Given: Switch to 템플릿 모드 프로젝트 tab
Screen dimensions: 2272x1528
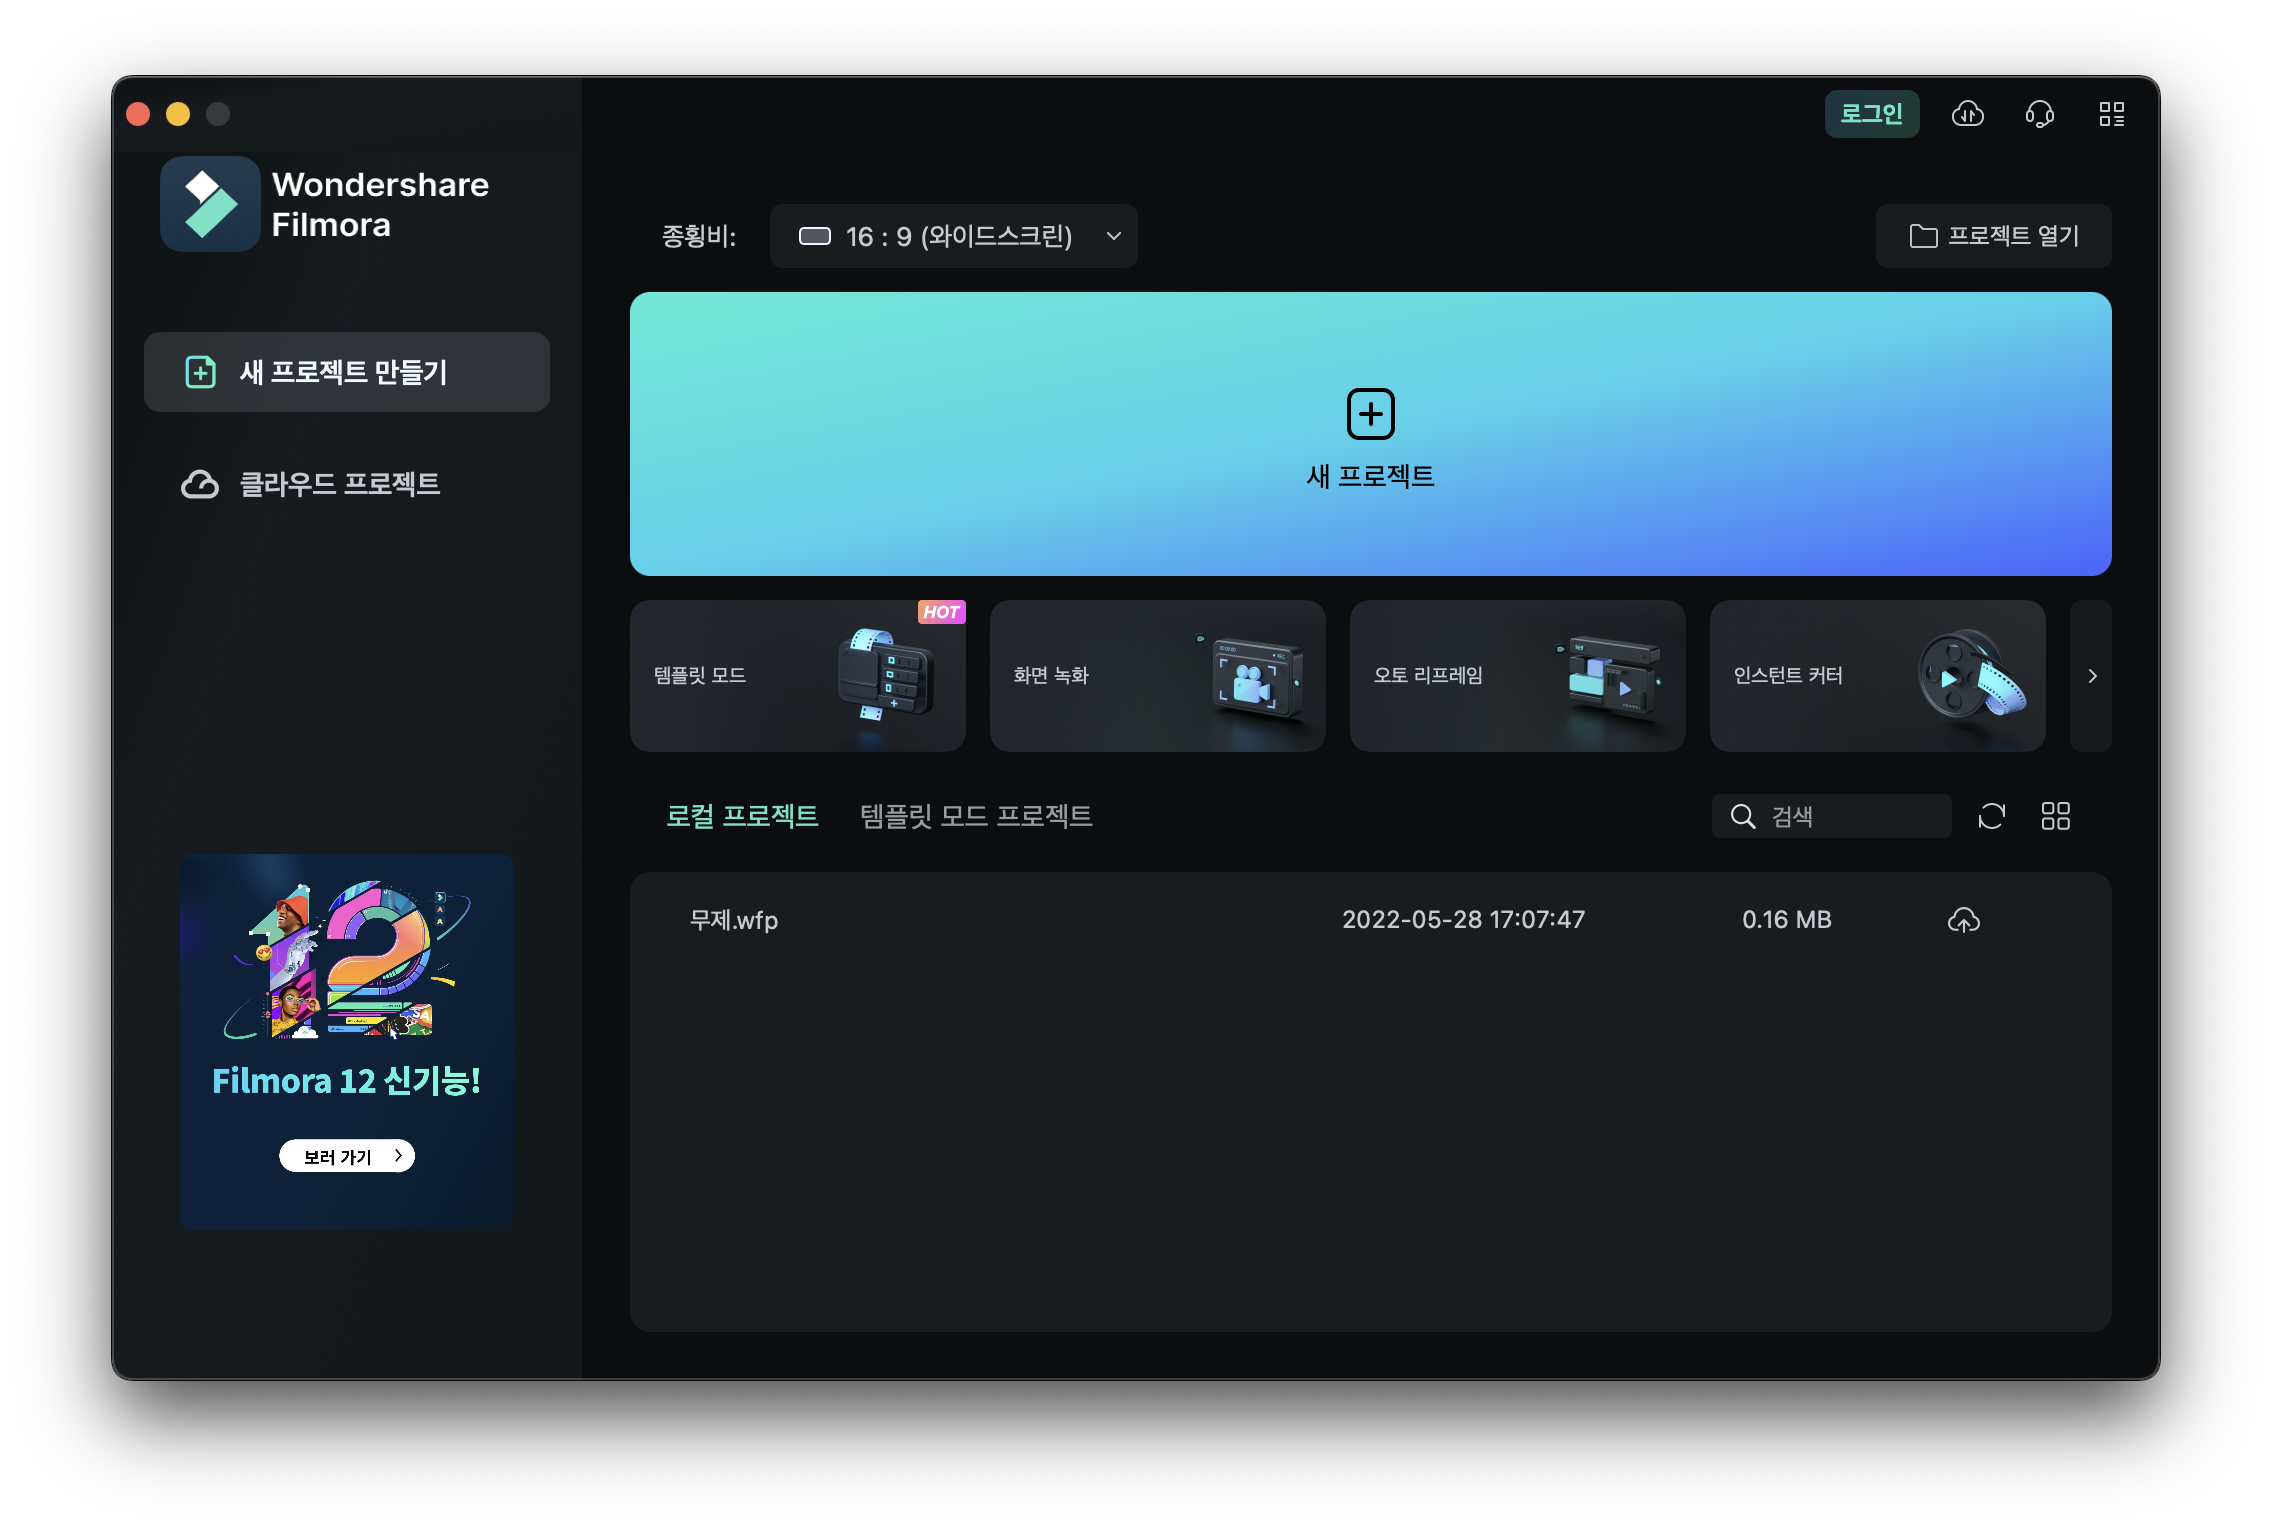Looking at the screenshot, I should (976, 816).
